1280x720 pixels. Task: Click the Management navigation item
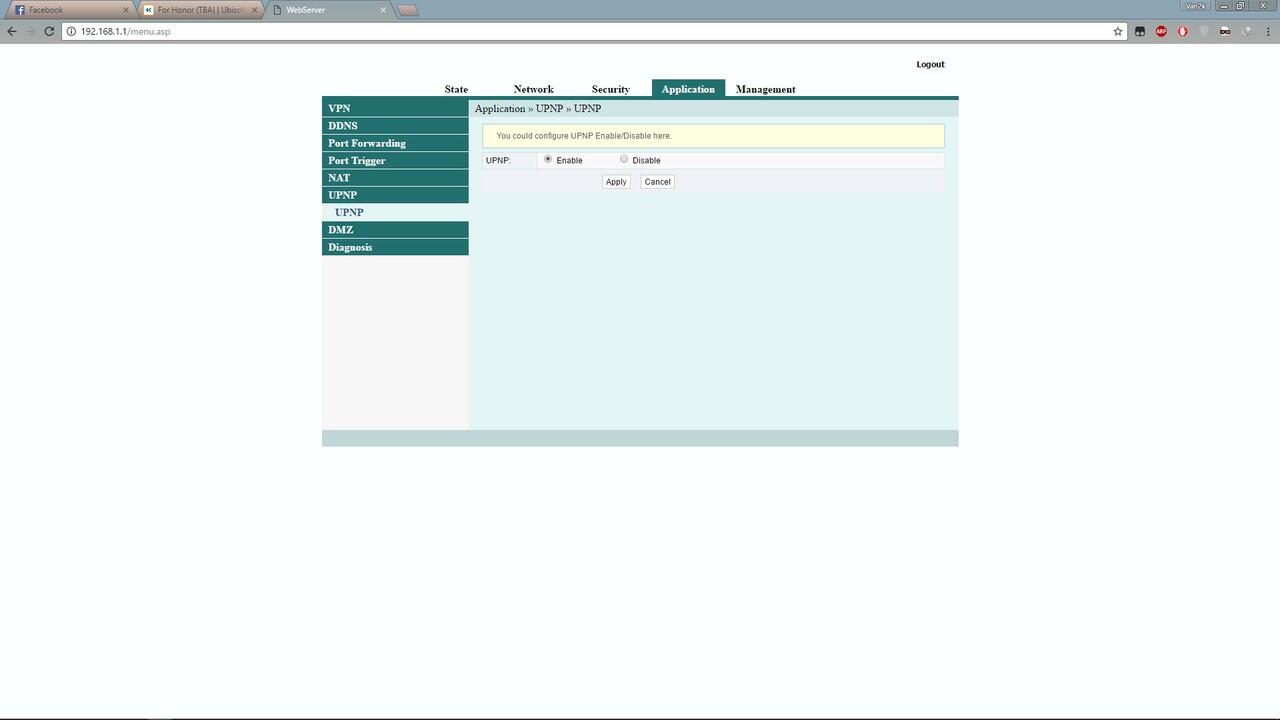765,89
